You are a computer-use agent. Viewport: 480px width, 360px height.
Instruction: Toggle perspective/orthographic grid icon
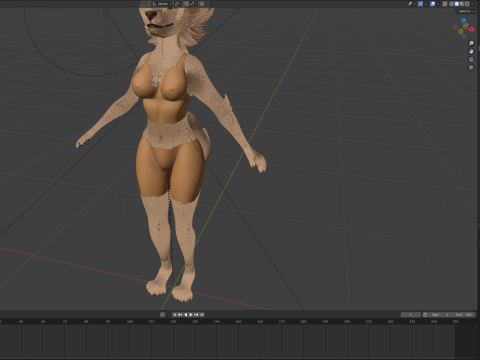[x=471, y=67]
